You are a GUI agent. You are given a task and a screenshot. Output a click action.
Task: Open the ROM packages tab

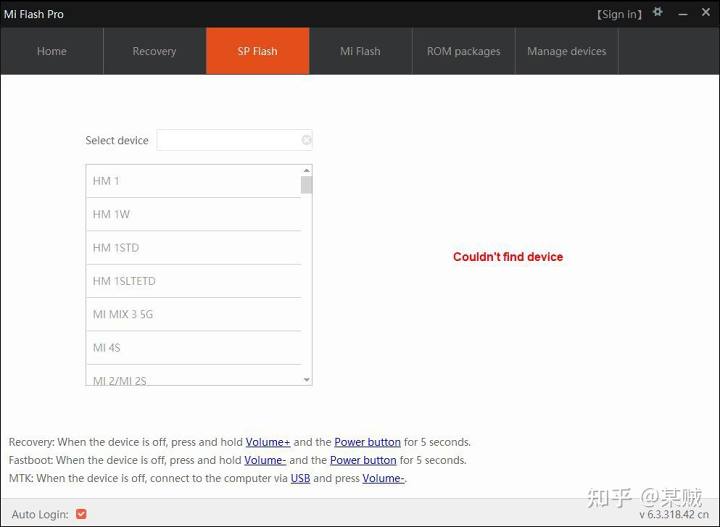[x=464, y=51]
